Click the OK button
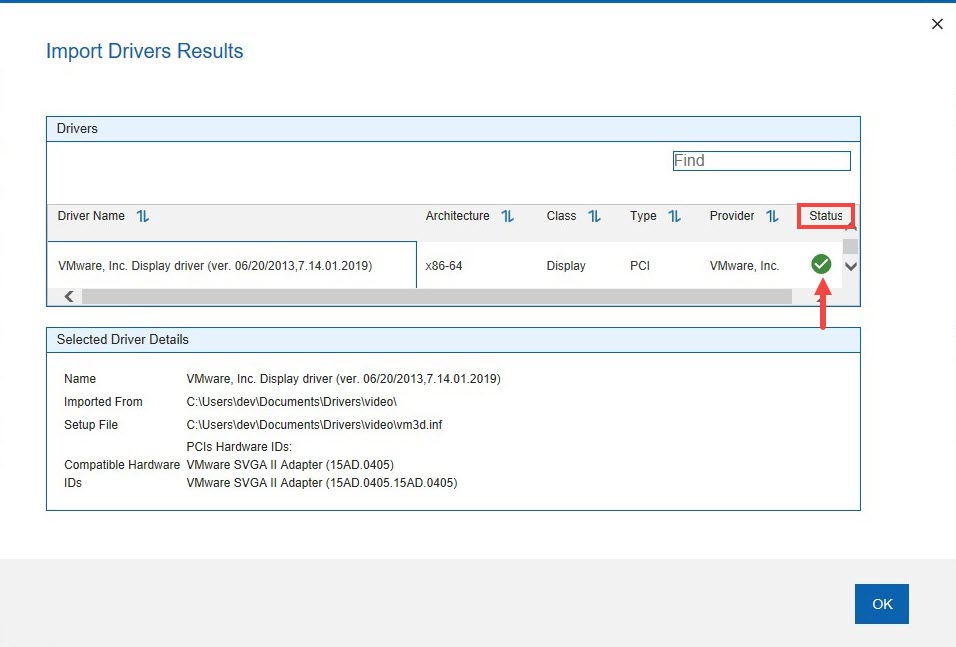The width and height of the screenshot is (956, 647). point(882,604)
